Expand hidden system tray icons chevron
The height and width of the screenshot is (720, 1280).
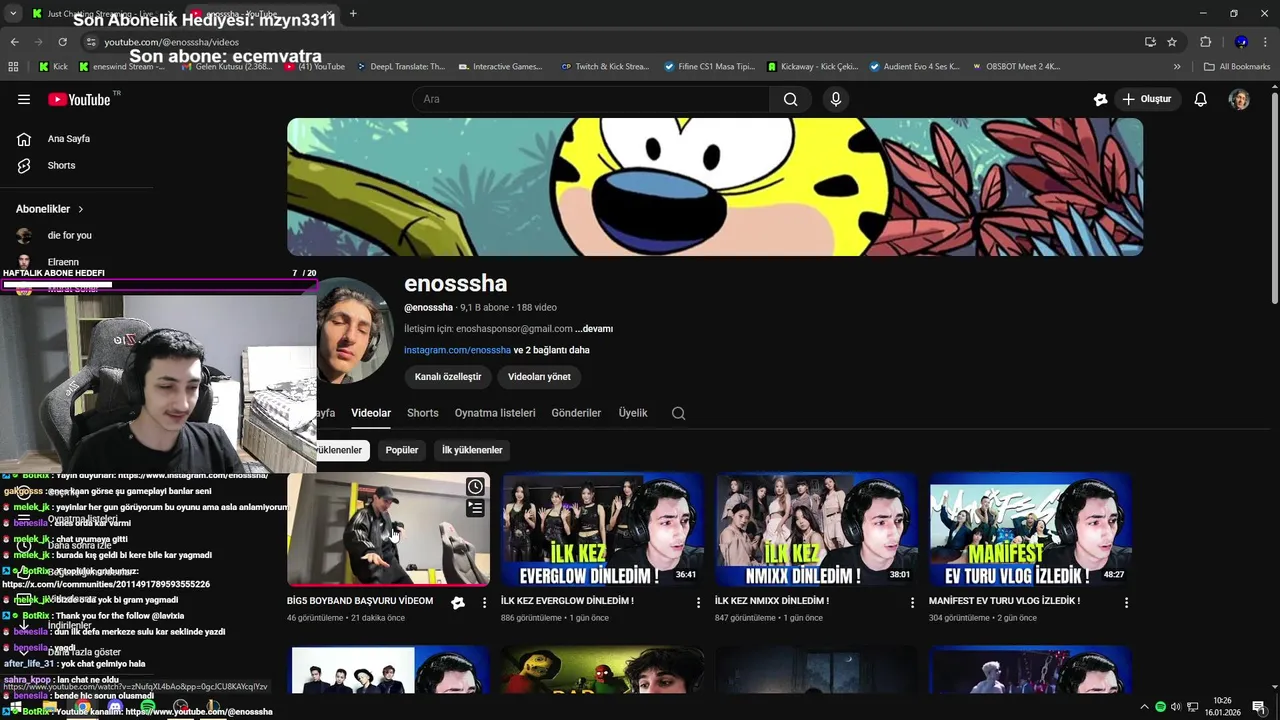click(x=1144, y=707)
